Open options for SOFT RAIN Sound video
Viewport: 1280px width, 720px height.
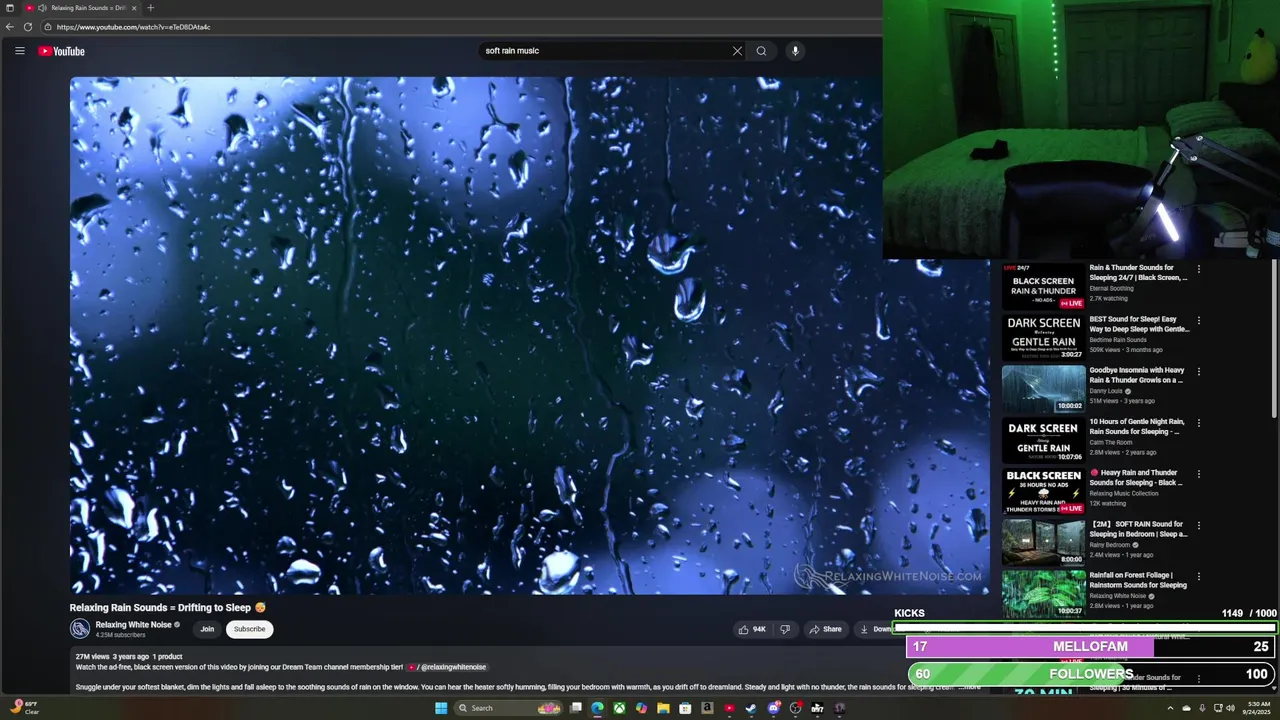pos(1199,525)
